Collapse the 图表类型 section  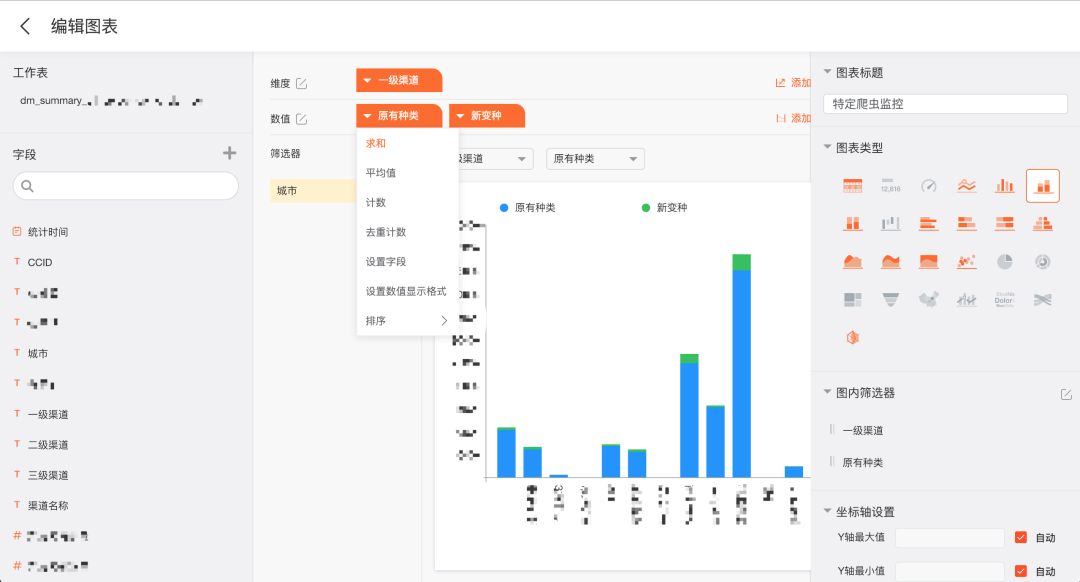[827, 147]
